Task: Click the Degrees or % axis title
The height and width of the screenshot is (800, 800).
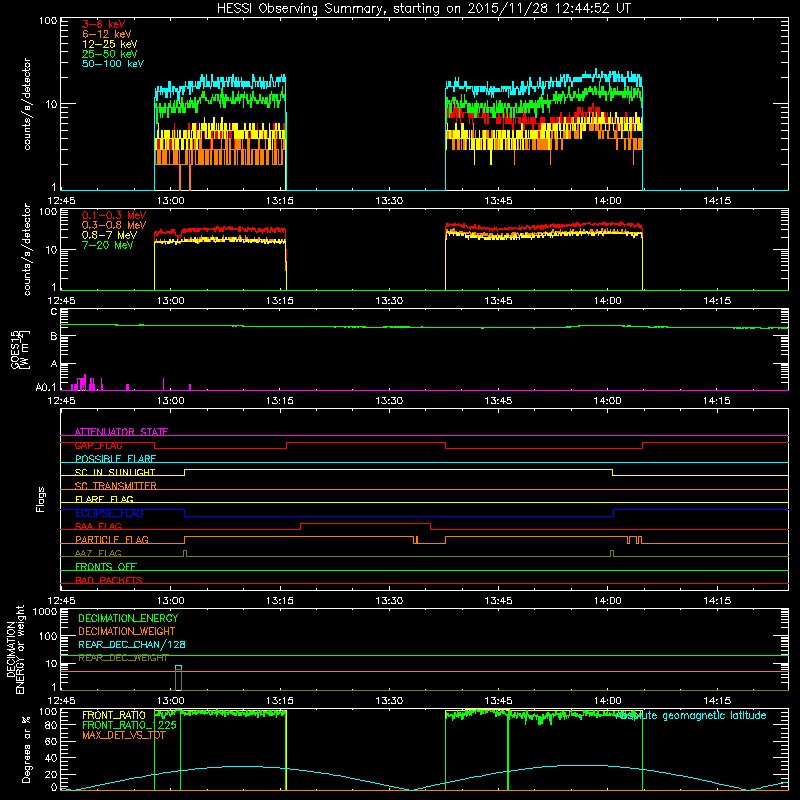Action: [x=26, y=749]
